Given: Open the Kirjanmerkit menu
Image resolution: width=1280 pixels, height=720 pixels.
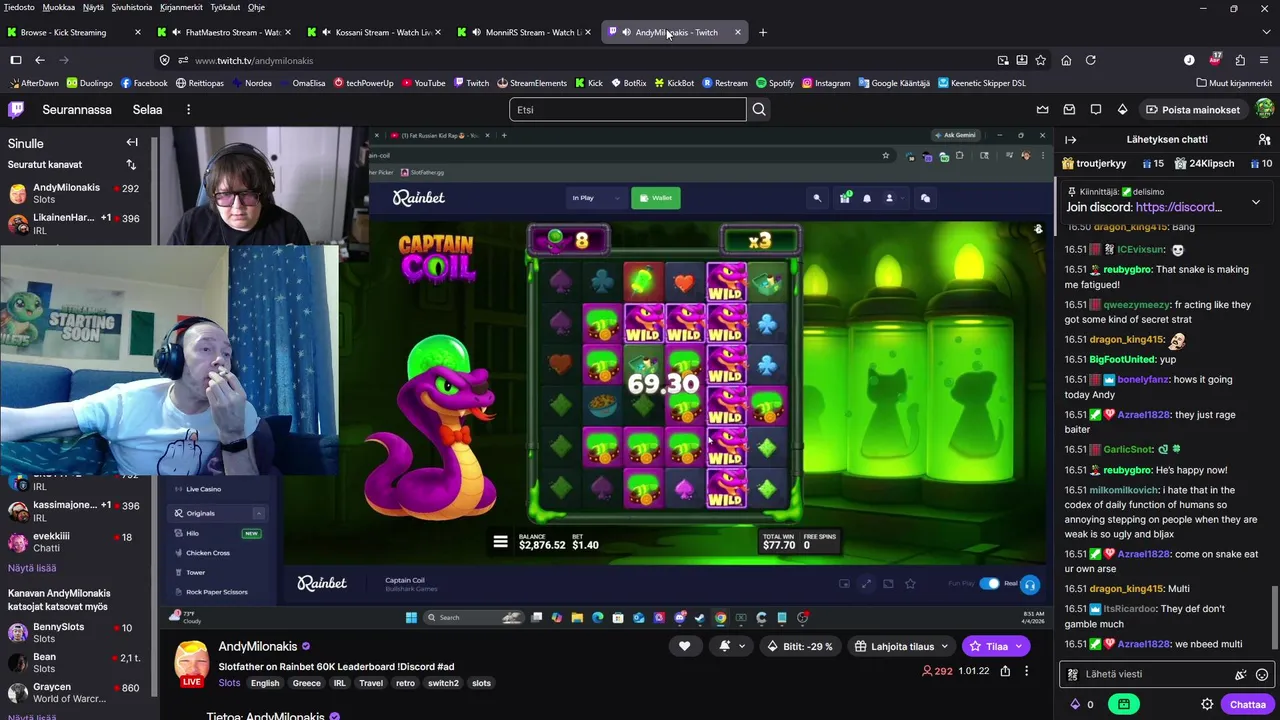Looking at the screenshot, I should [180, 7].
